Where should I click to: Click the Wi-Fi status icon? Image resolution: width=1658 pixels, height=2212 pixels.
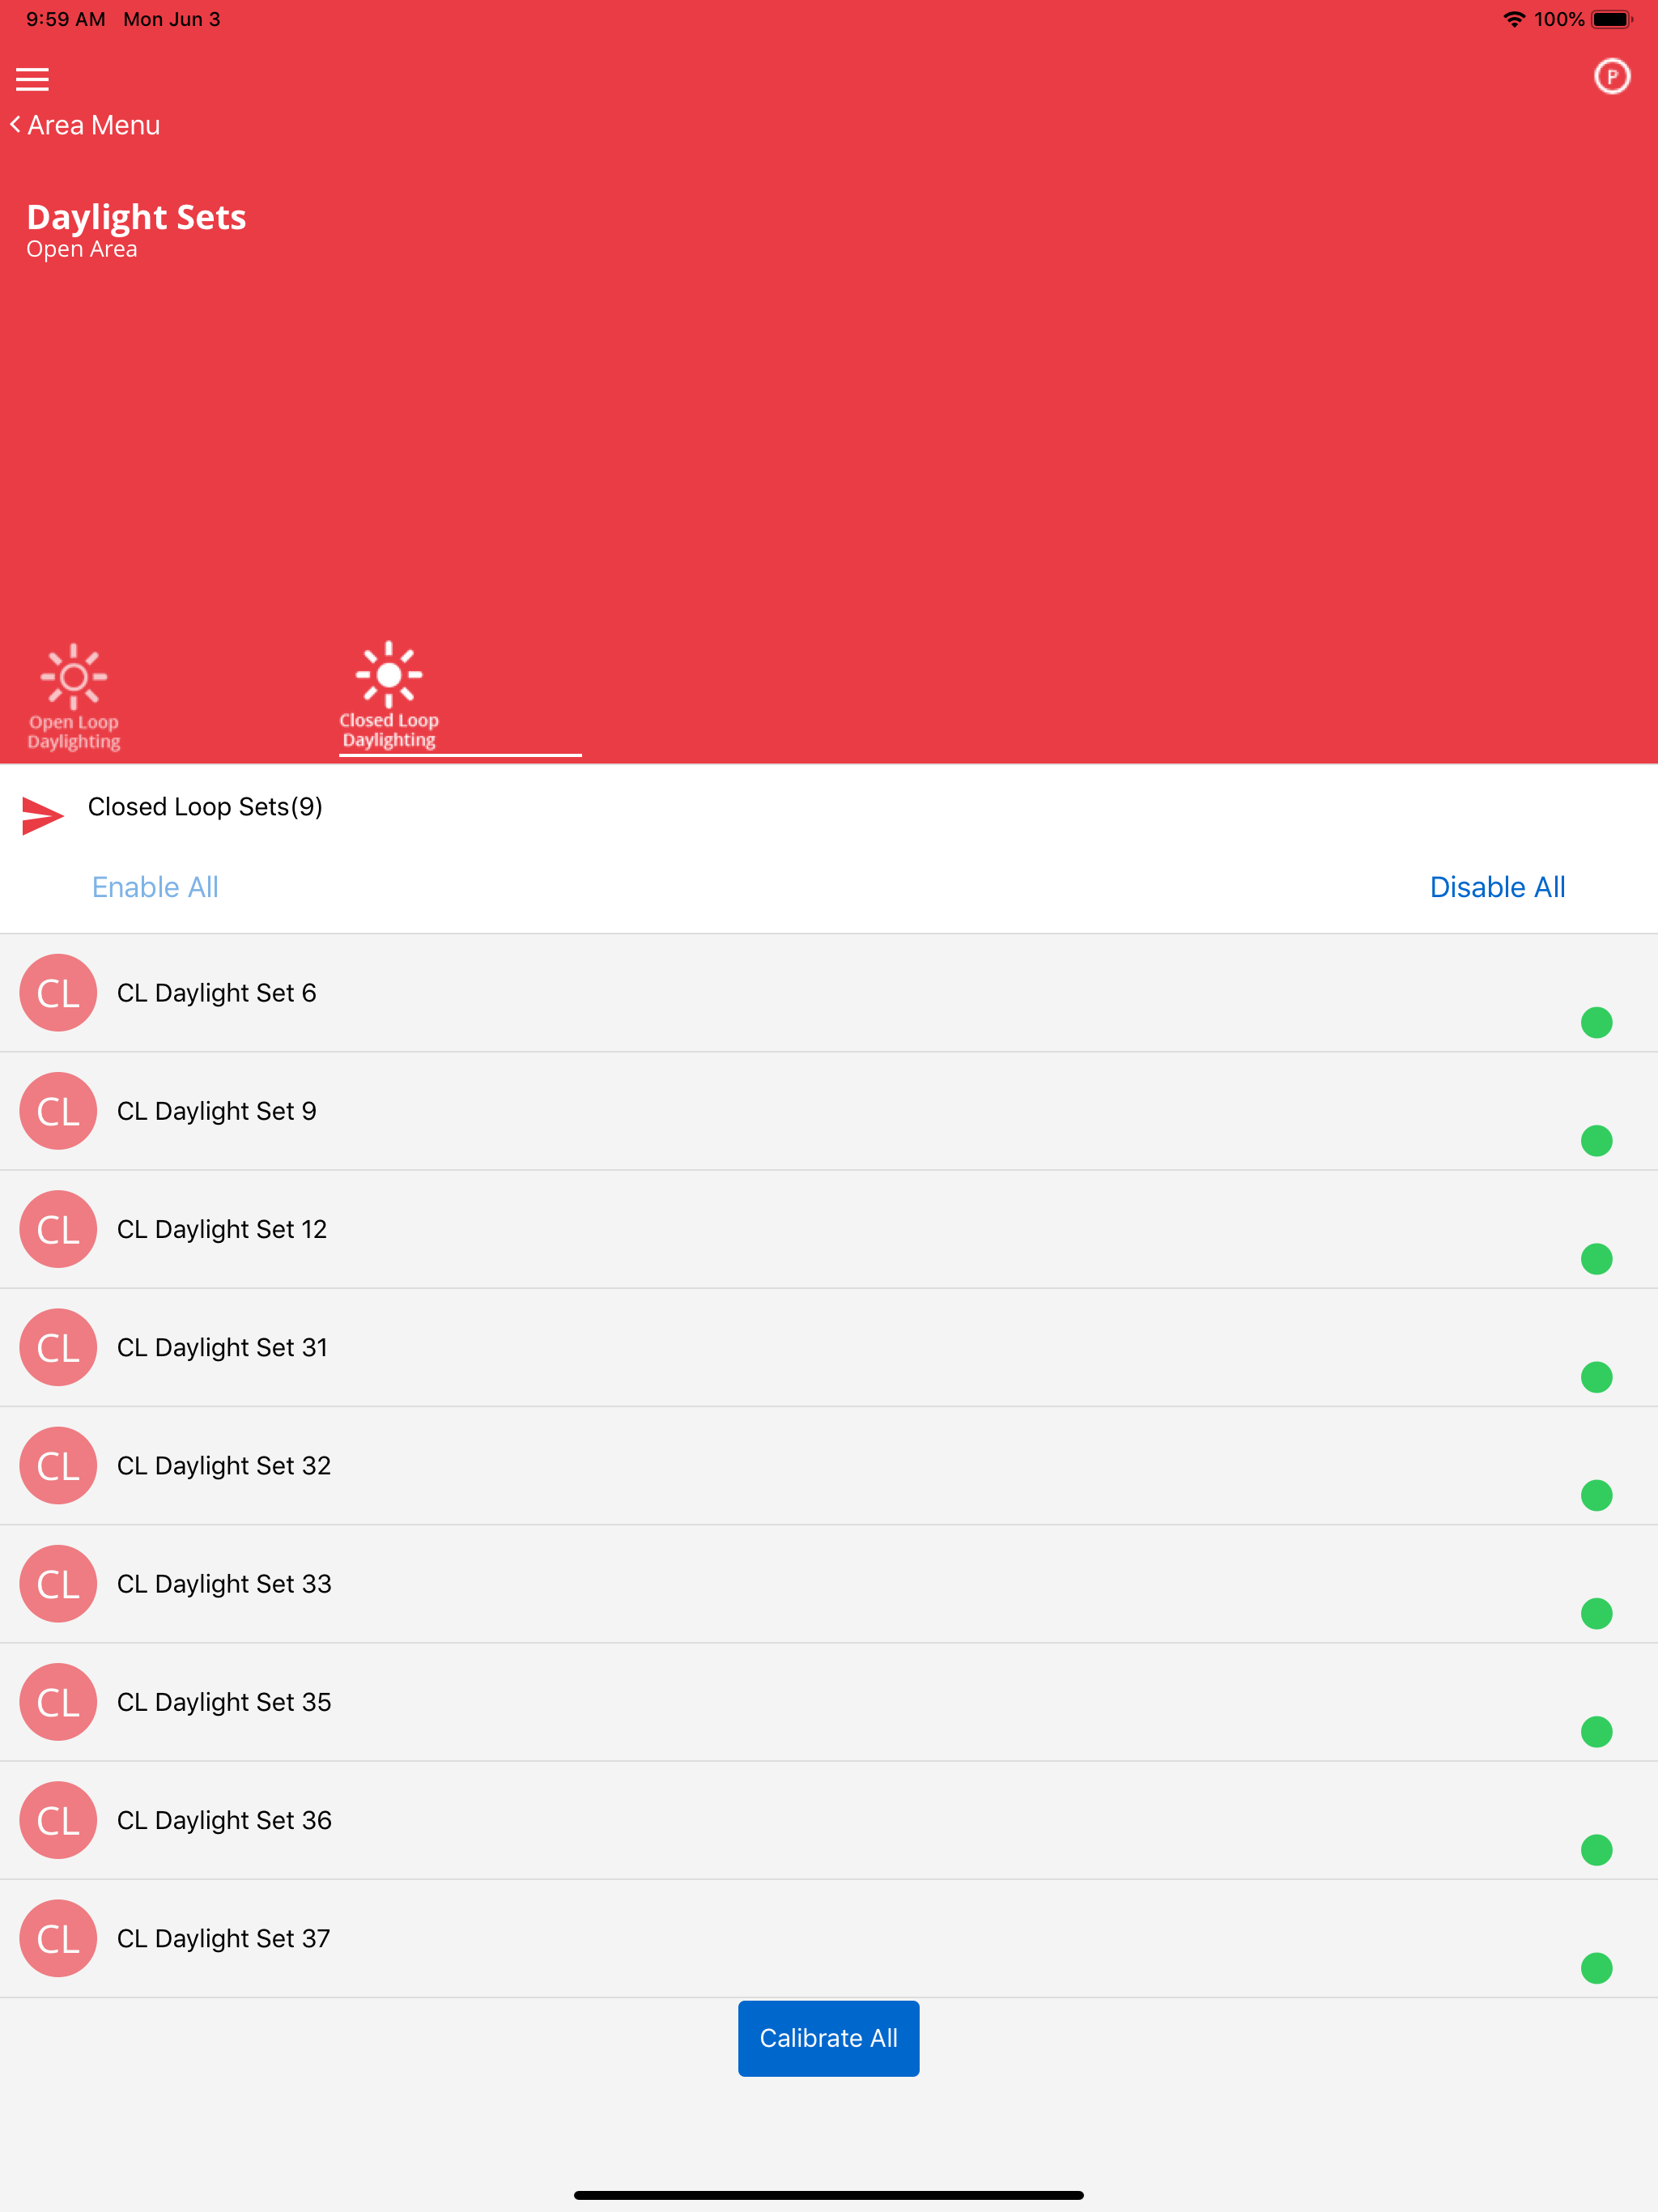(x=1513, y=18)
